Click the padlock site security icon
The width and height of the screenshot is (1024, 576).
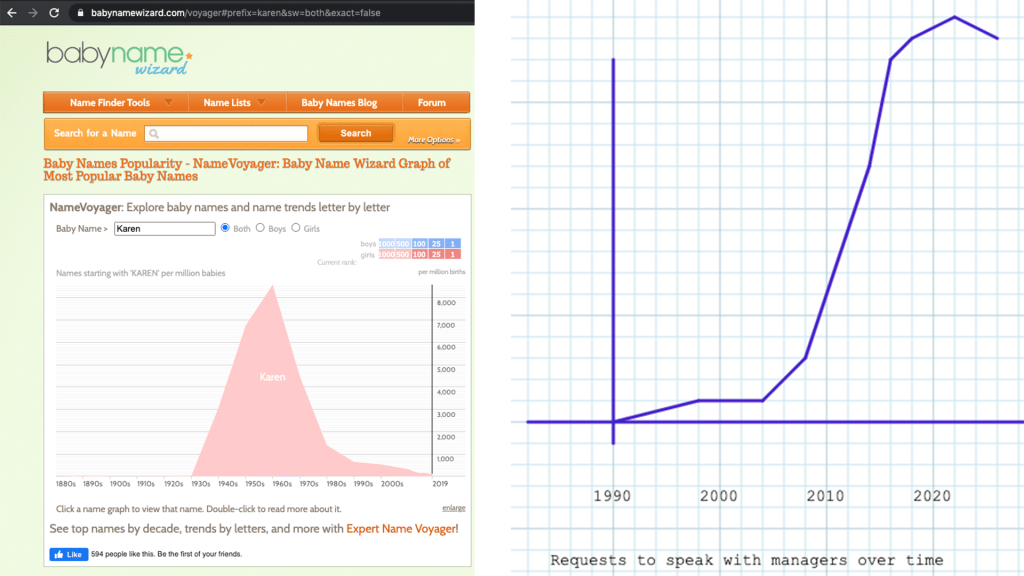point(81,14)
